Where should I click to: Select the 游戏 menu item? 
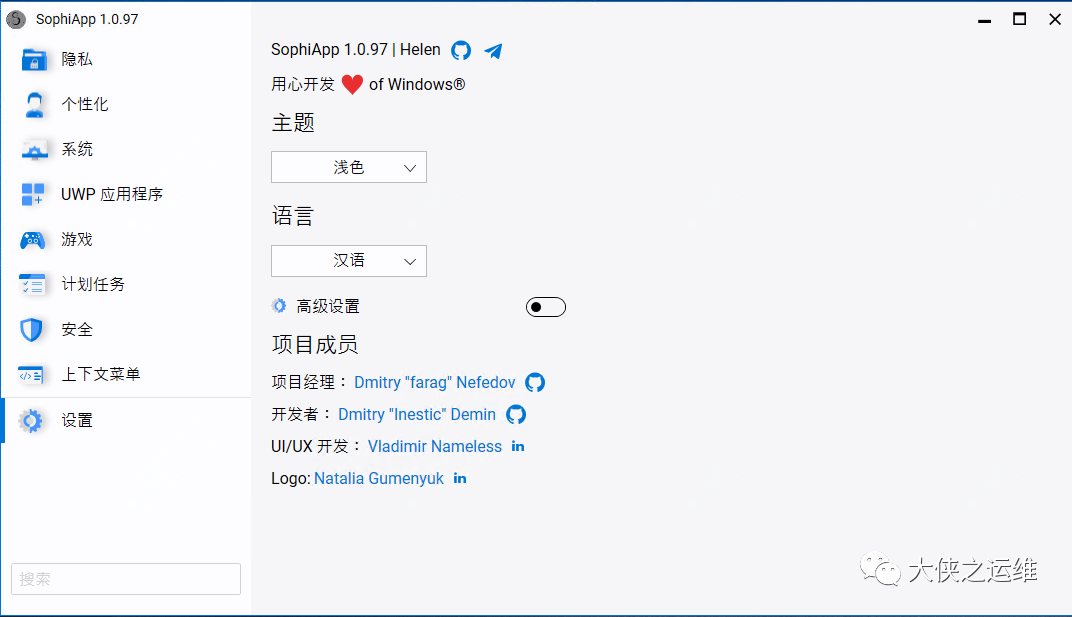[x=77, y=239]
